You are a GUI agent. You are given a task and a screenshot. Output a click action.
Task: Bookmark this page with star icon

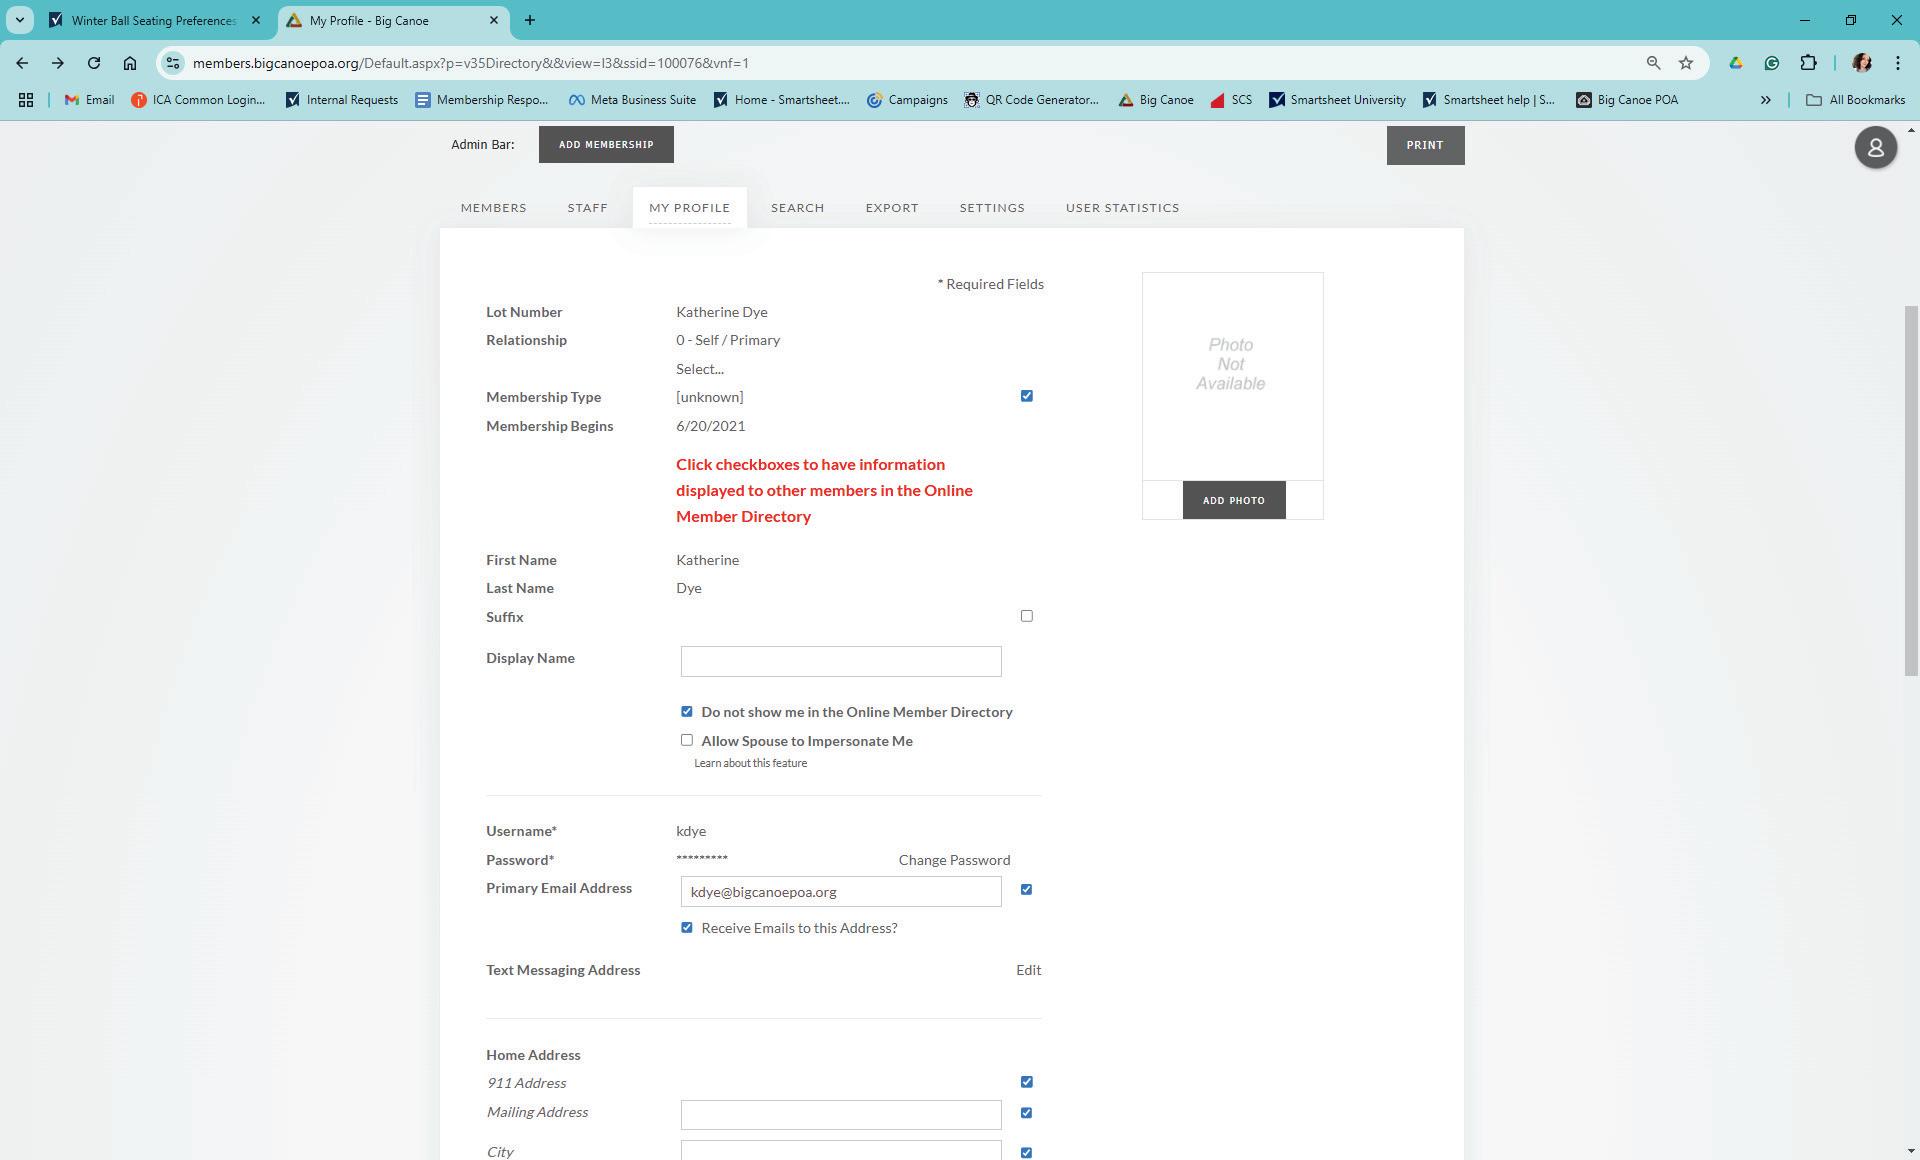tap(1686, 63)
